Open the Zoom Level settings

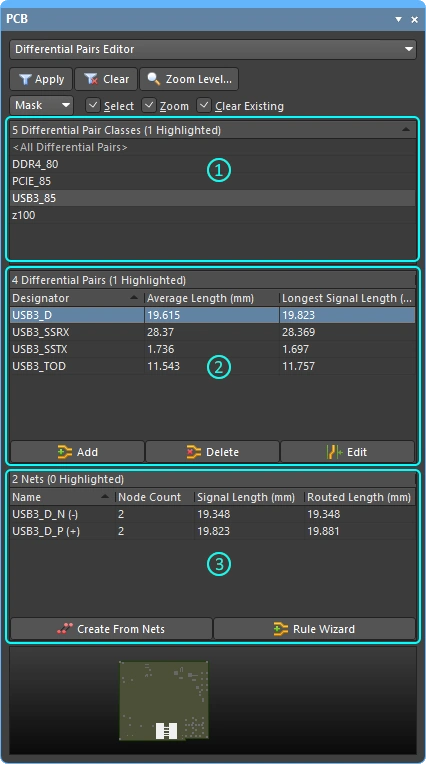coord(189,79)
